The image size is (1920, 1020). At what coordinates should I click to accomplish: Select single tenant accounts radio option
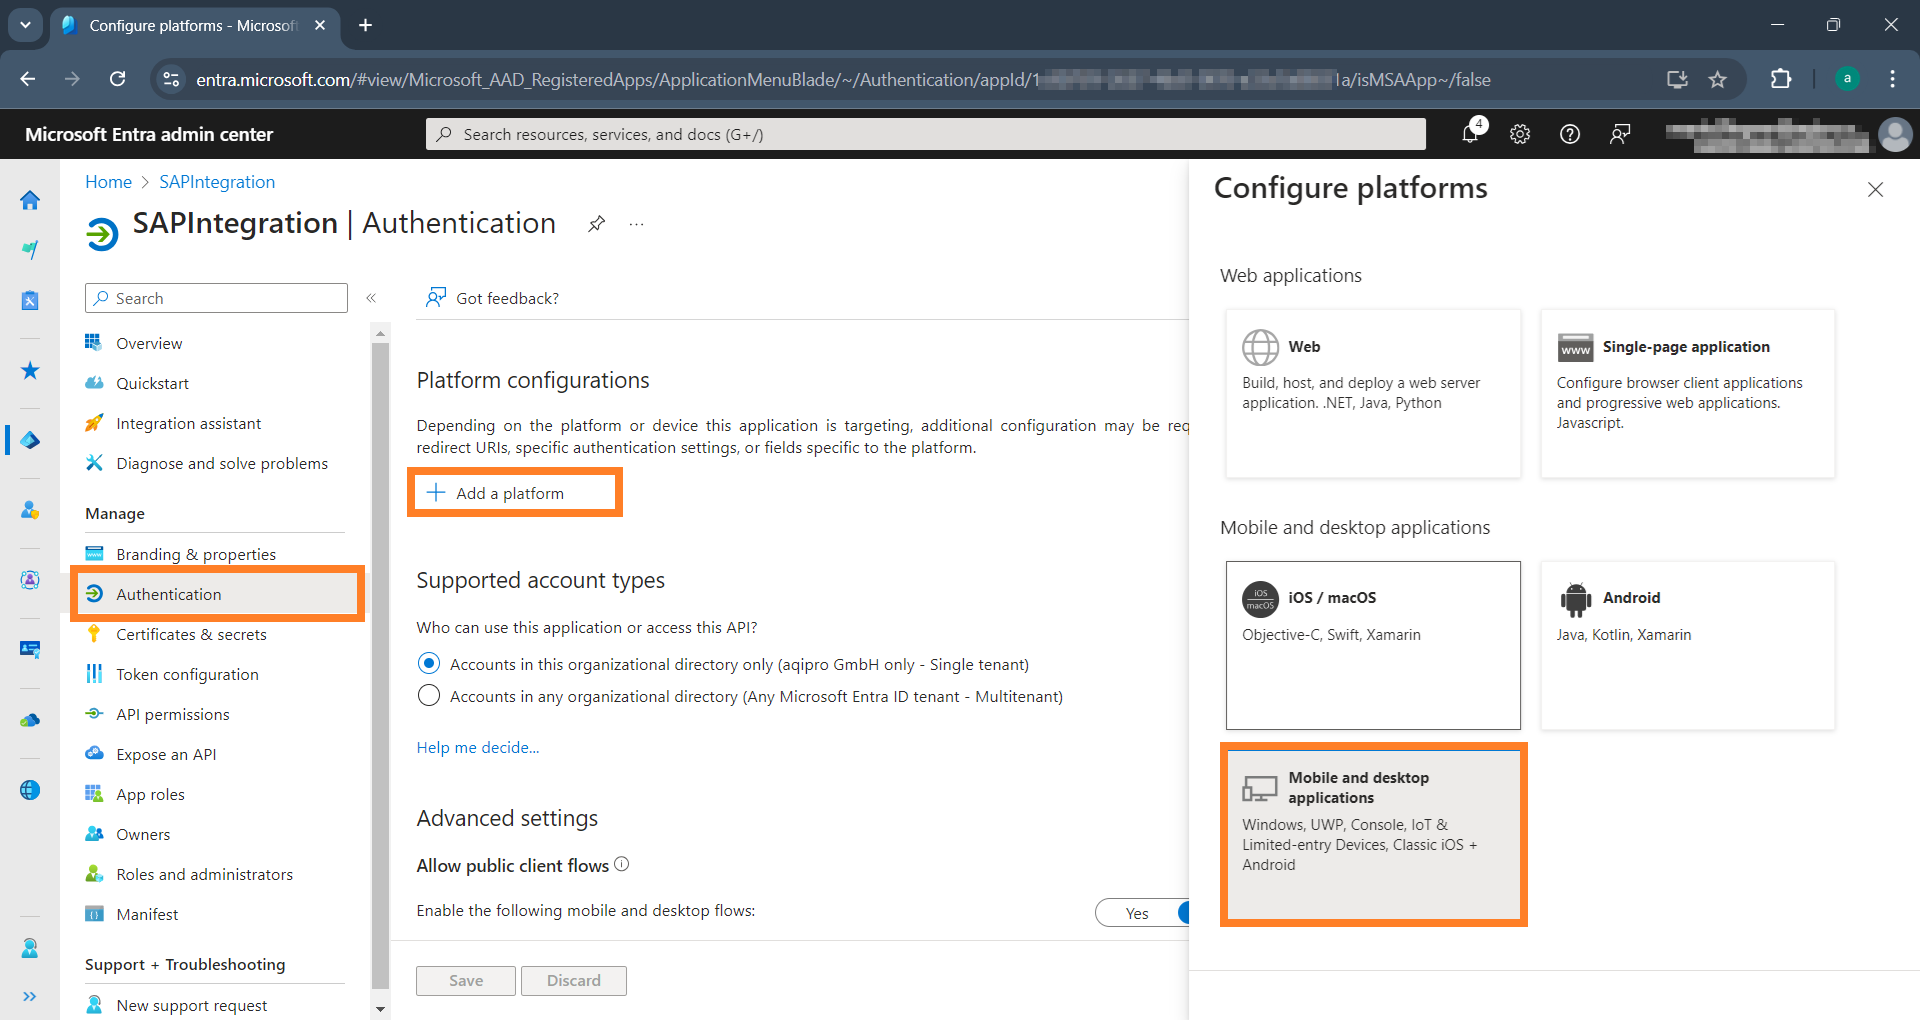pos(429,664)
